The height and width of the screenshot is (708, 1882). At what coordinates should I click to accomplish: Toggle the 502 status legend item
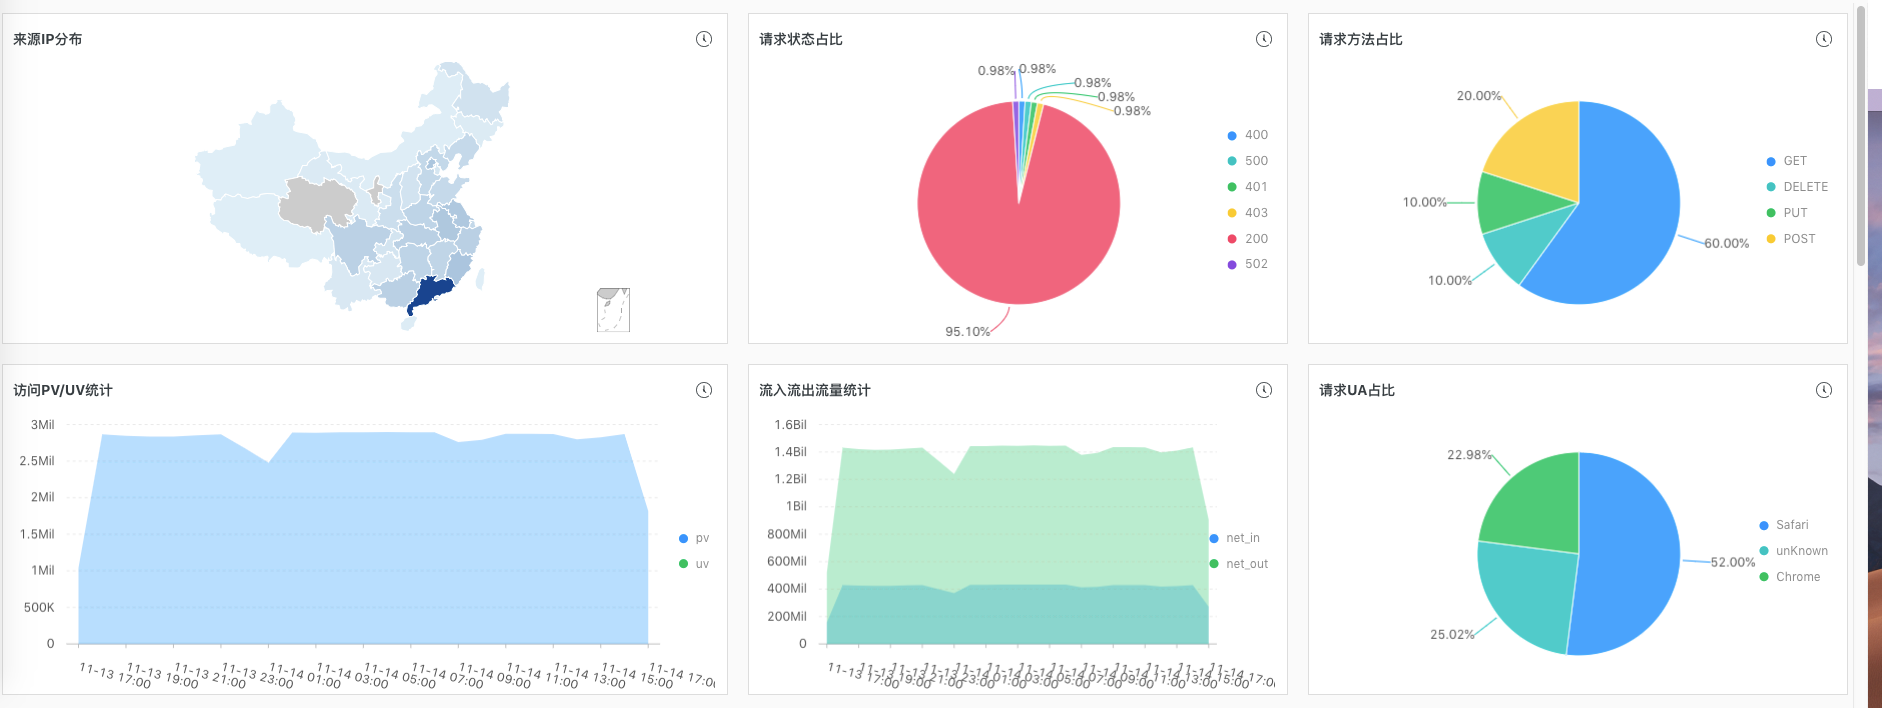tap(1248, 264)
